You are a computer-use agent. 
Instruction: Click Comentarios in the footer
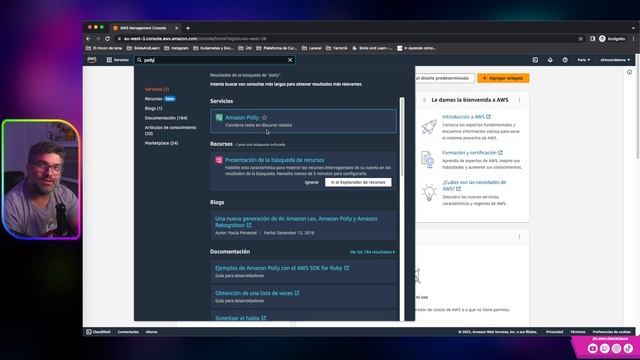(x=128, y=332)
